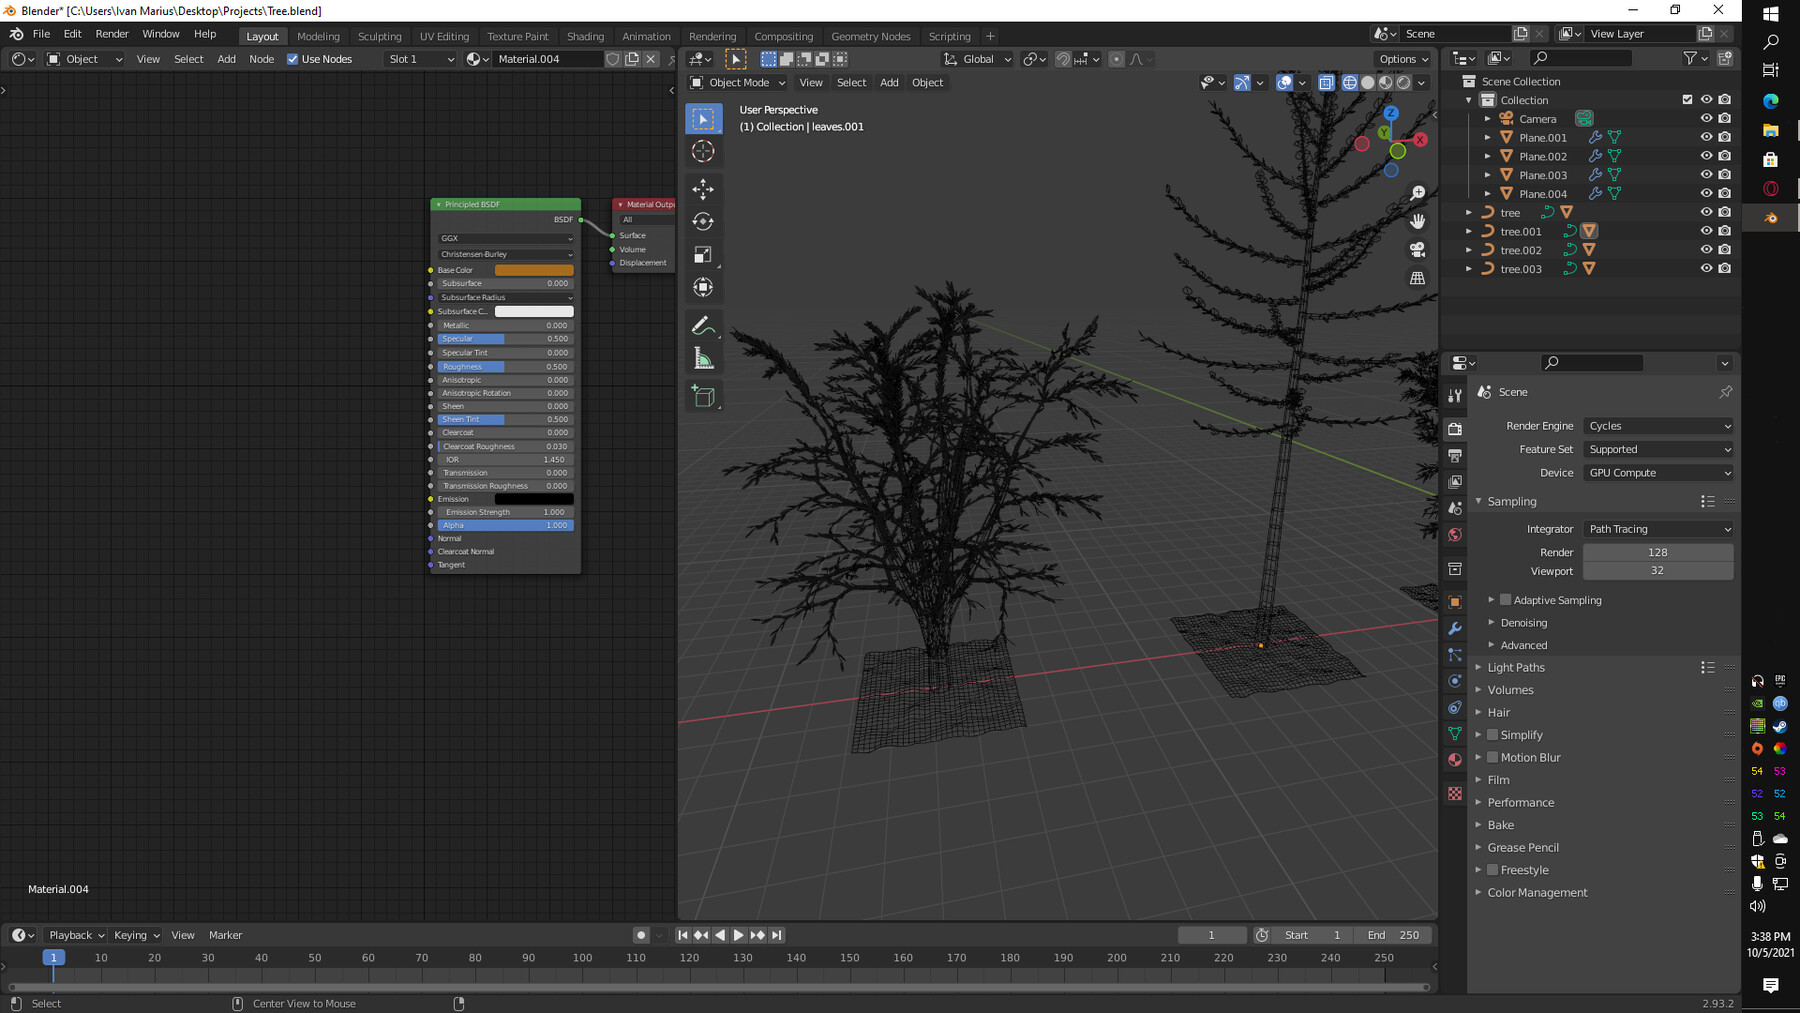This screenshot has width=1800, height=1013.
Task: Click the Base Color swatch in Principled BSDF
Action: tap(534, 269)
